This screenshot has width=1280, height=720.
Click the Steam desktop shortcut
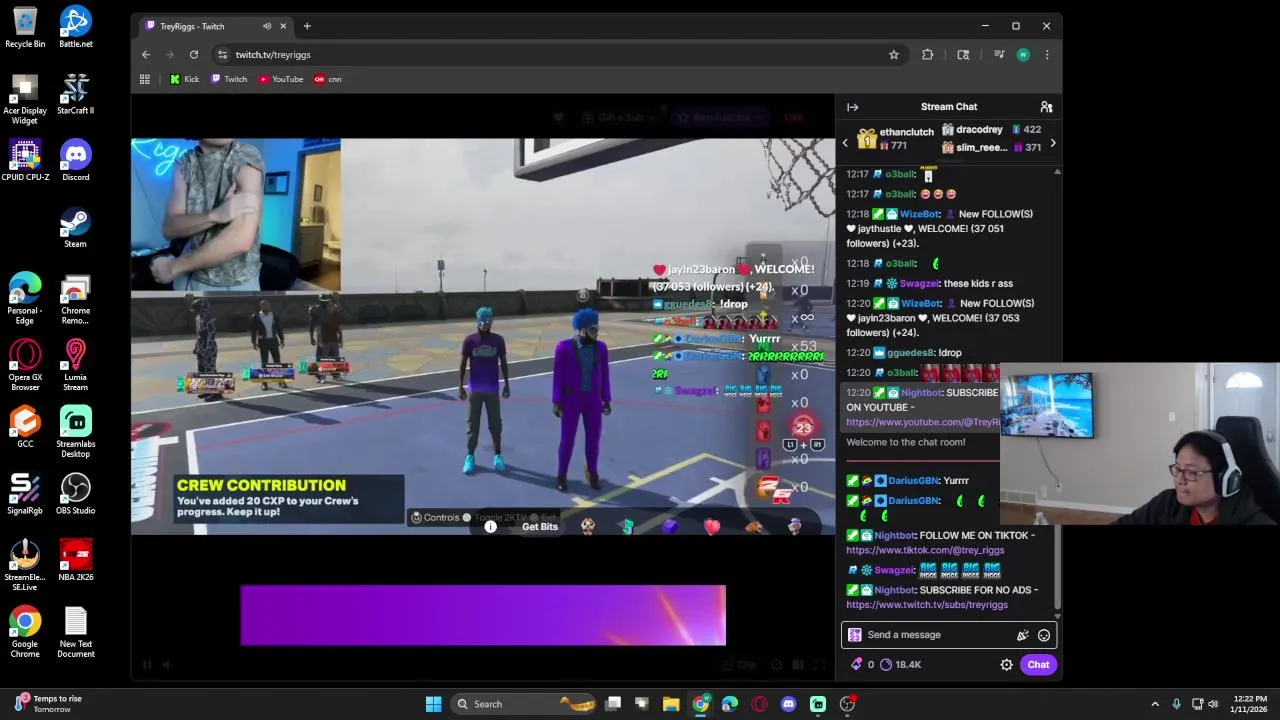click(75, 227)
